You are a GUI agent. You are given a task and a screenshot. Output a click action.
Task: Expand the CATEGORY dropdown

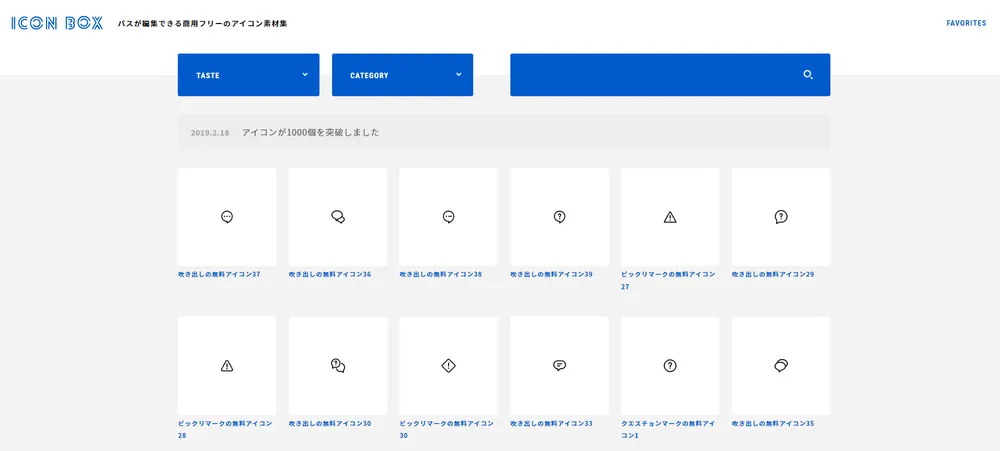coord(402,75)
